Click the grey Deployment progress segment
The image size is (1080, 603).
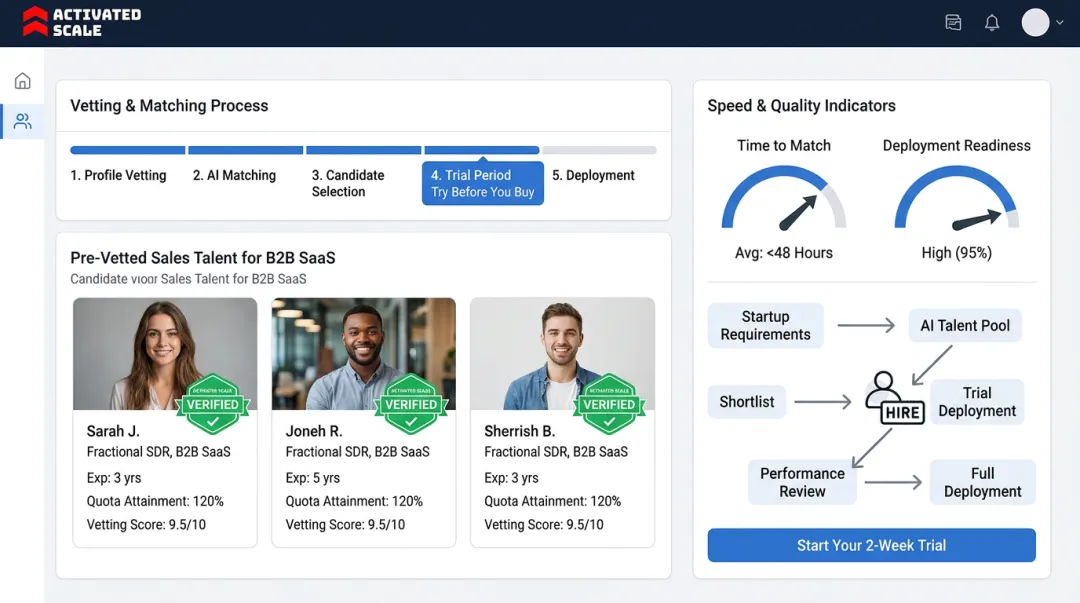coord(599,150)
